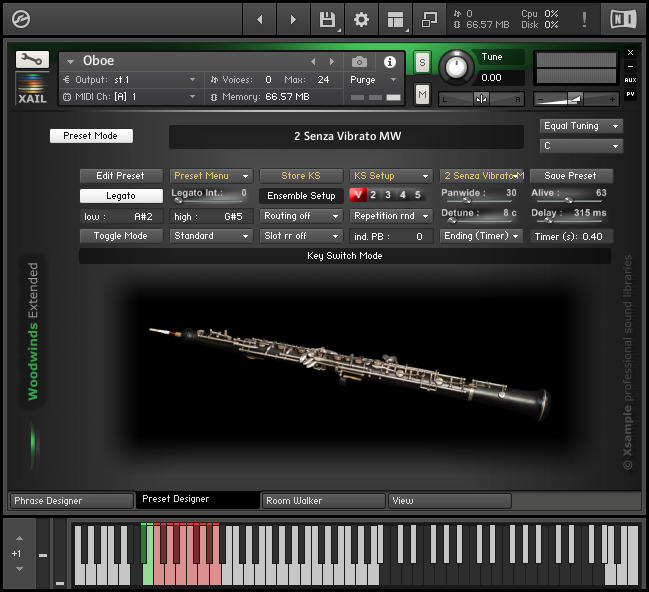
Task: Mute the Oboe instrument
Action: [422, 94]
